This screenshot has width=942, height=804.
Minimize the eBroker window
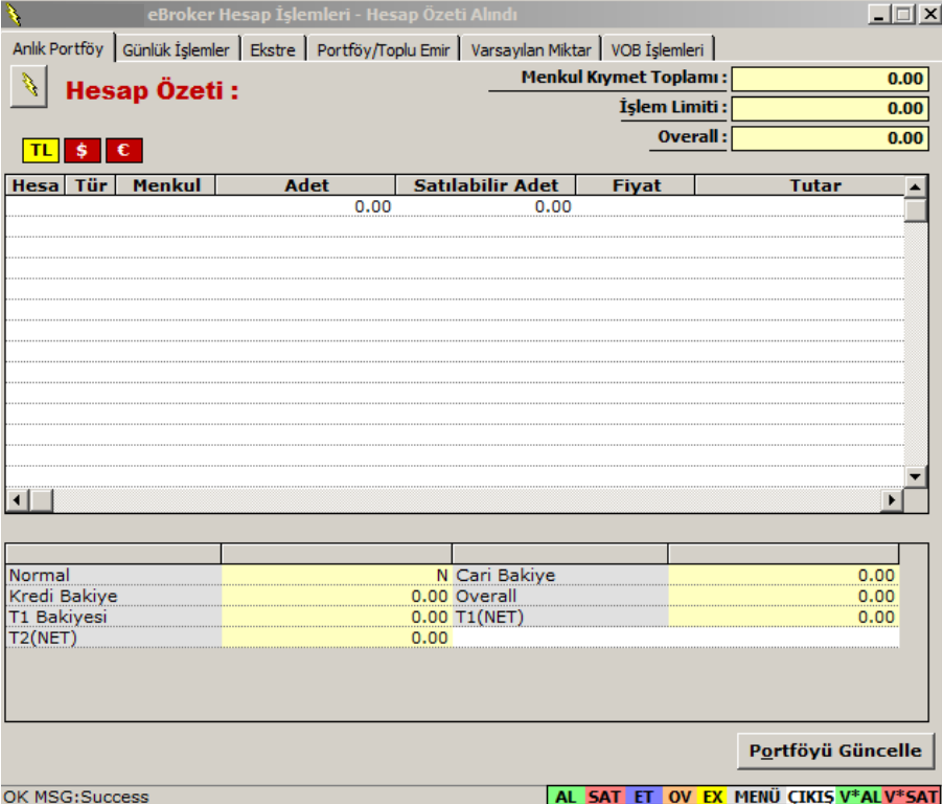879,14
